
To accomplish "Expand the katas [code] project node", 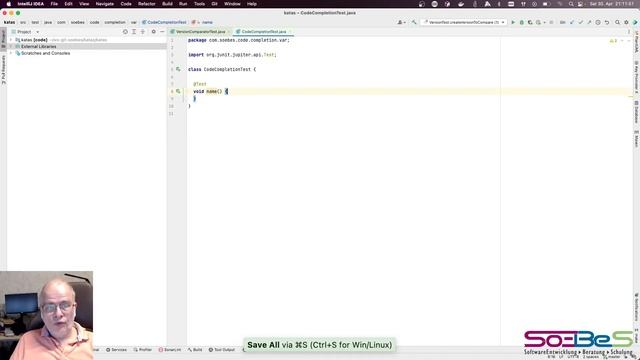I will tap(11, 40).
